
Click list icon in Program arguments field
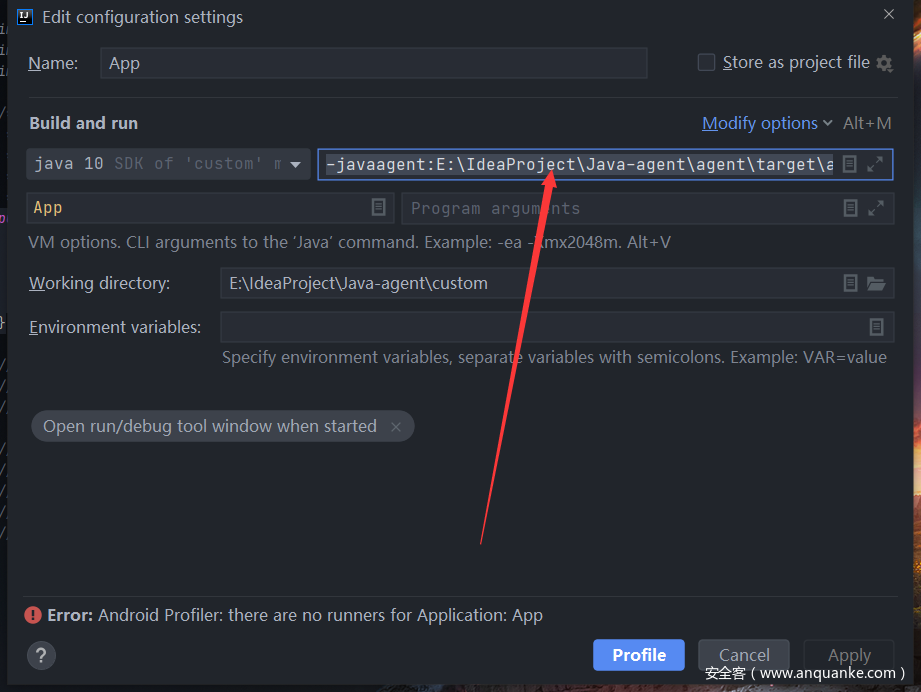850,208
